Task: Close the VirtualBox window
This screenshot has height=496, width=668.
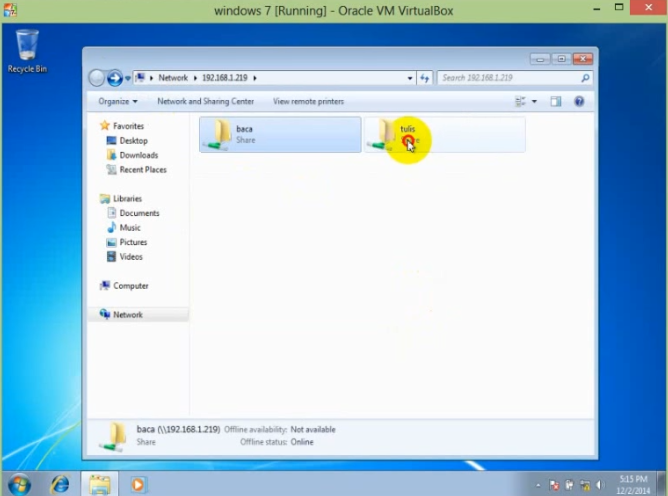Action: pyautogui.click(x=648, y=8)
